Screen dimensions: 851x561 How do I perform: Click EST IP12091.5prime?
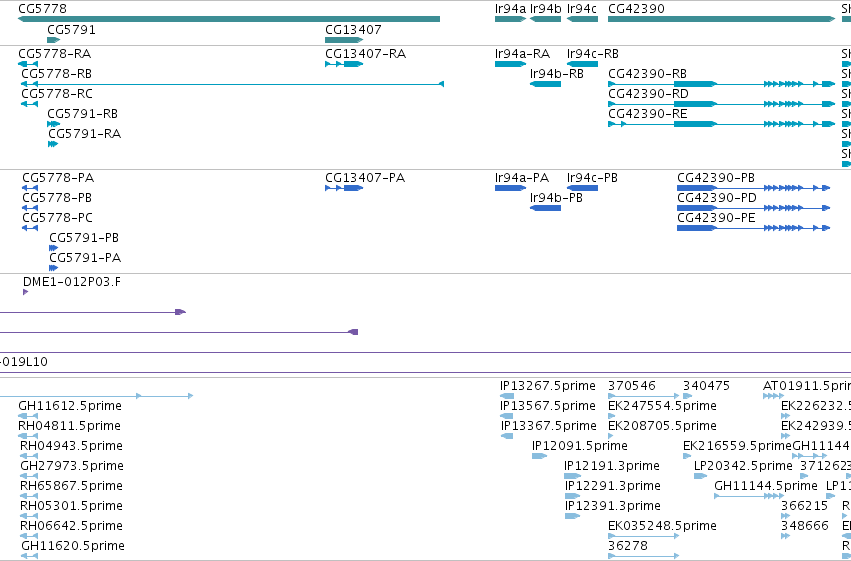(539, 456)
